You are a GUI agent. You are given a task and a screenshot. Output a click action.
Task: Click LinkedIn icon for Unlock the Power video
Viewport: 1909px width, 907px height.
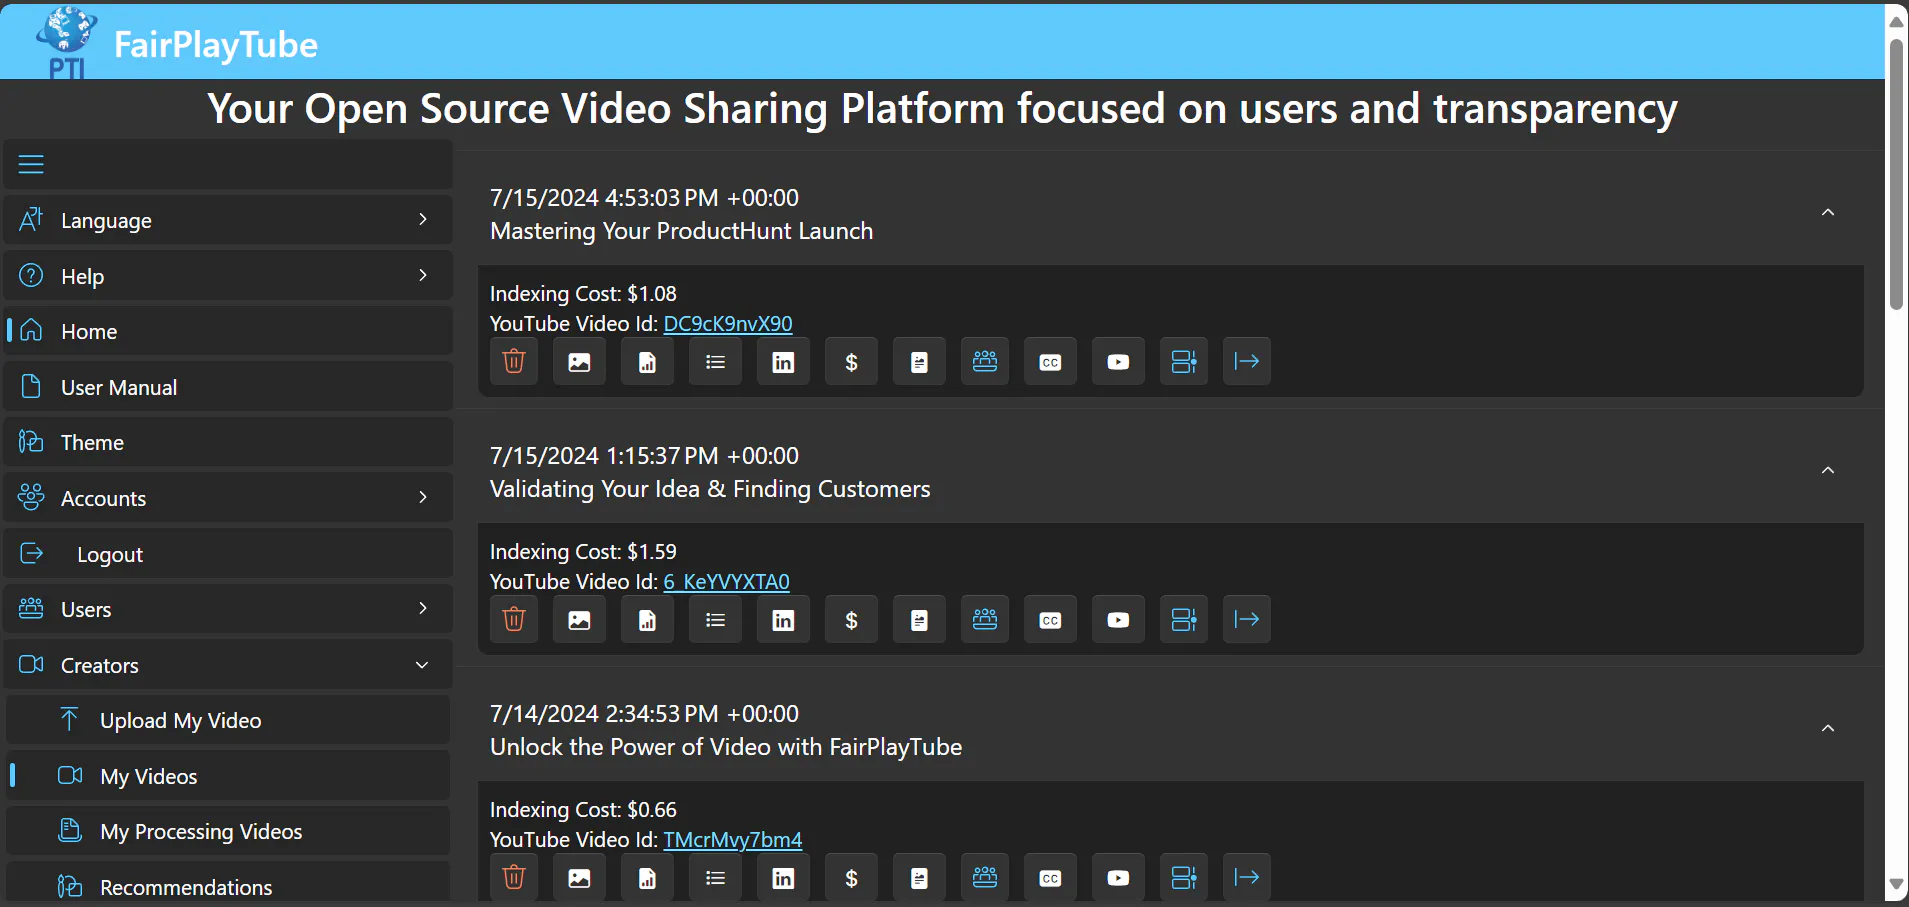coord(784,877)
